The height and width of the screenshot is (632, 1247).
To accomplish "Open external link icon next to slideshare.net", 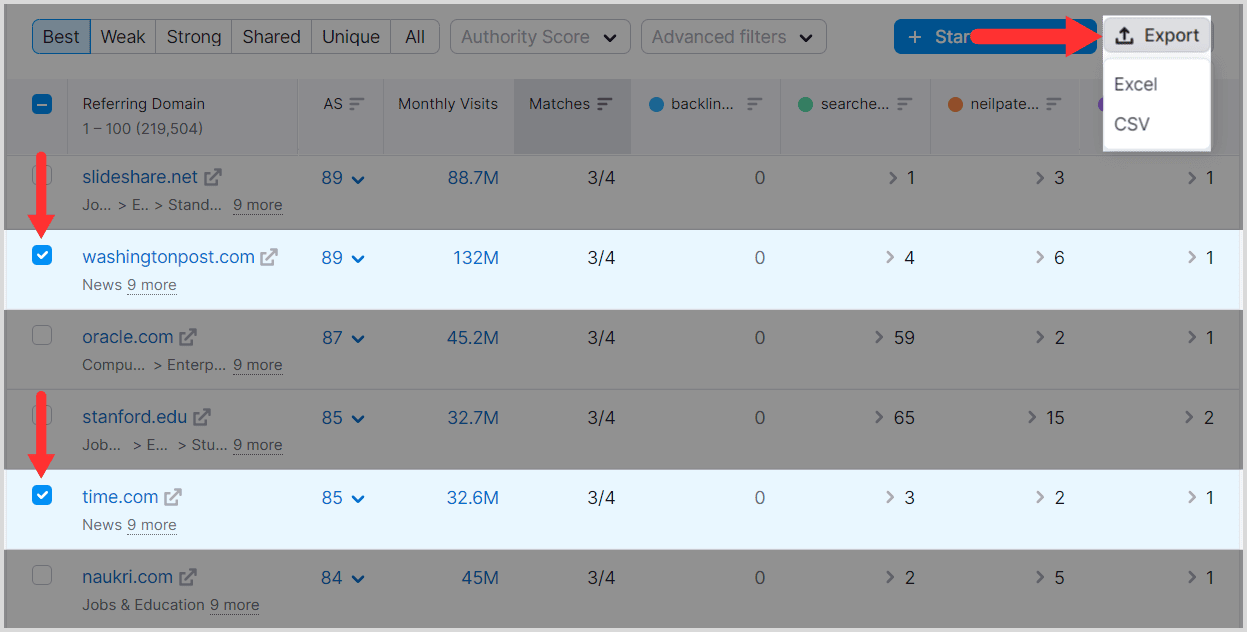I will click(213, 177).
